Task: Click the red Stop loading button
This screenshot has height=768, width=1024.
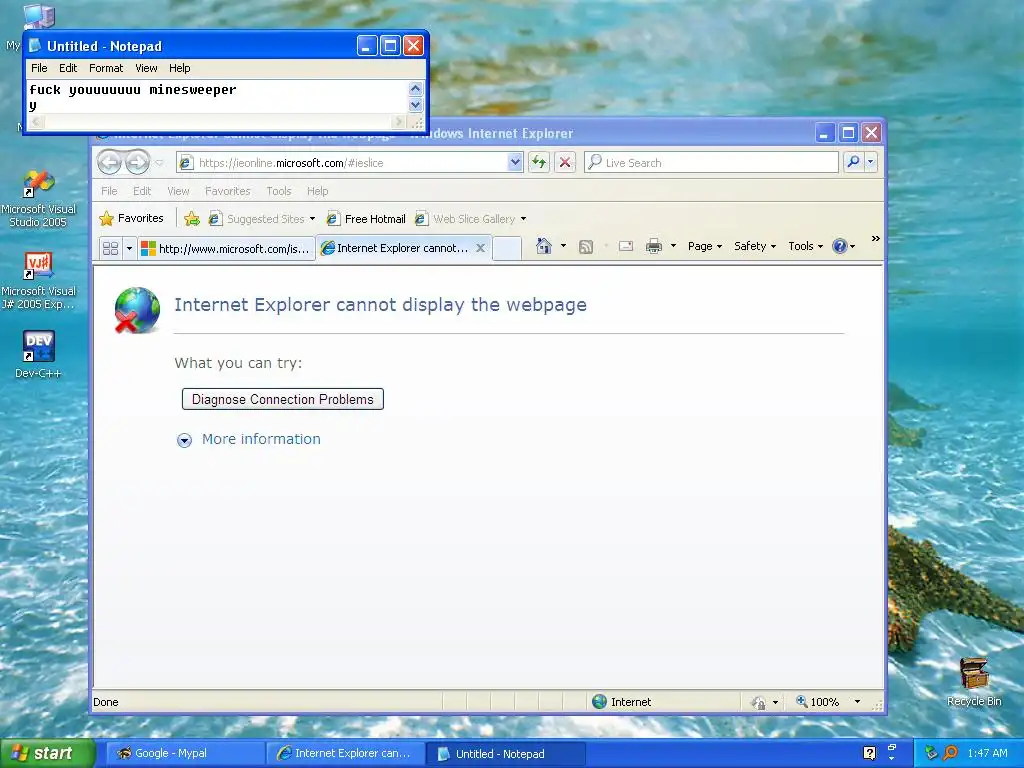Action: coord(565,162)
